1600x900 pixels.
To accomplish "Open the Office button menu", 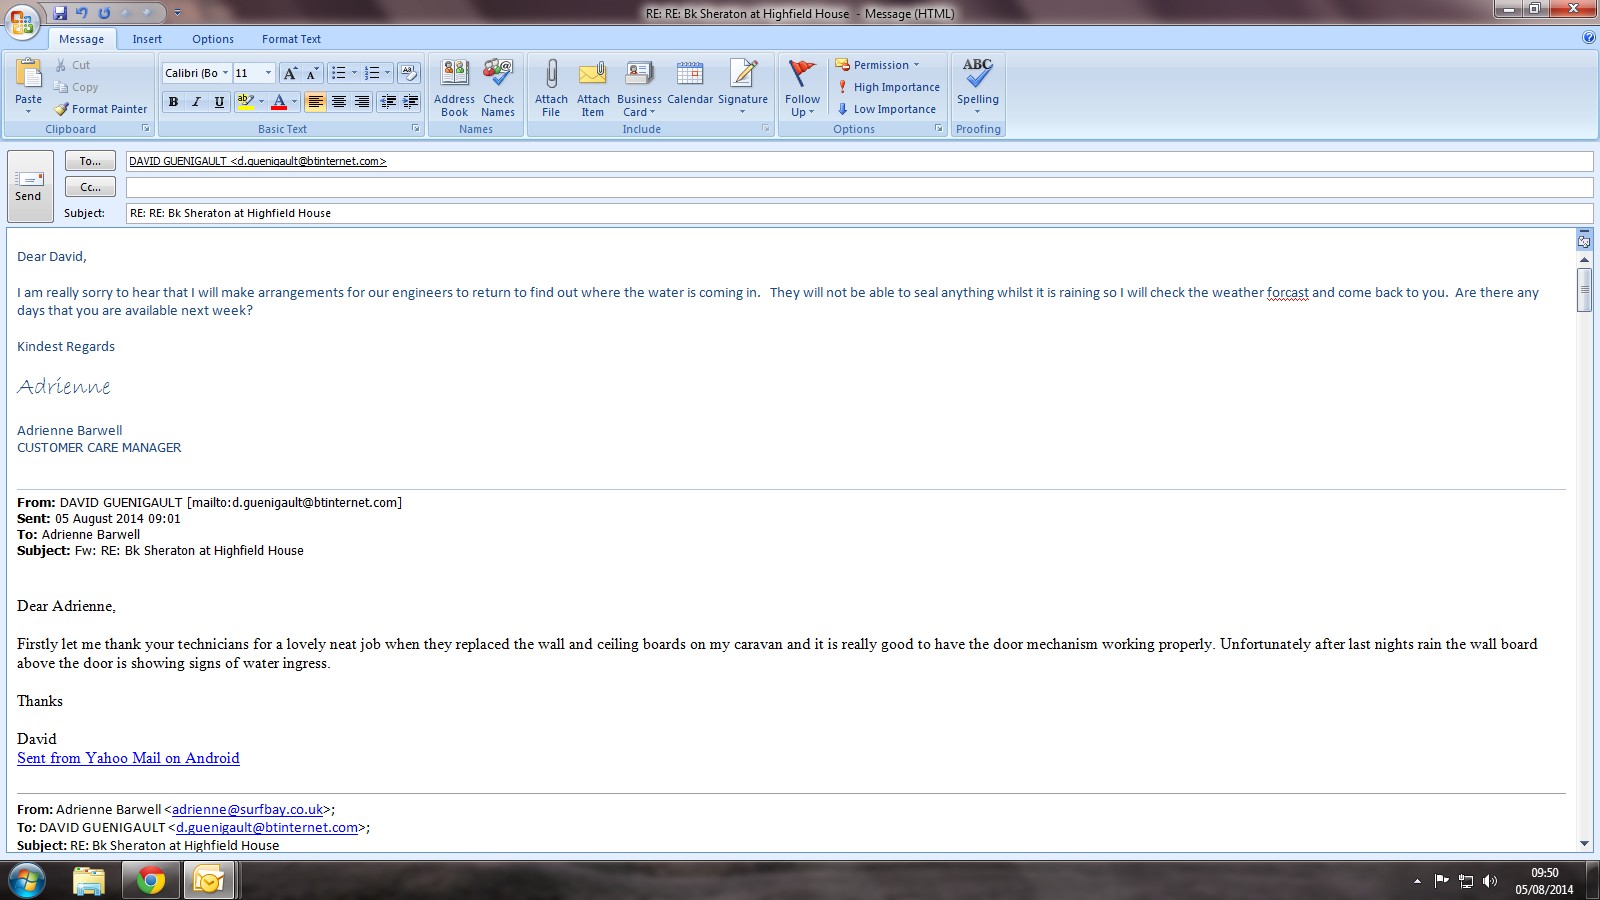I will click(21, 20).
